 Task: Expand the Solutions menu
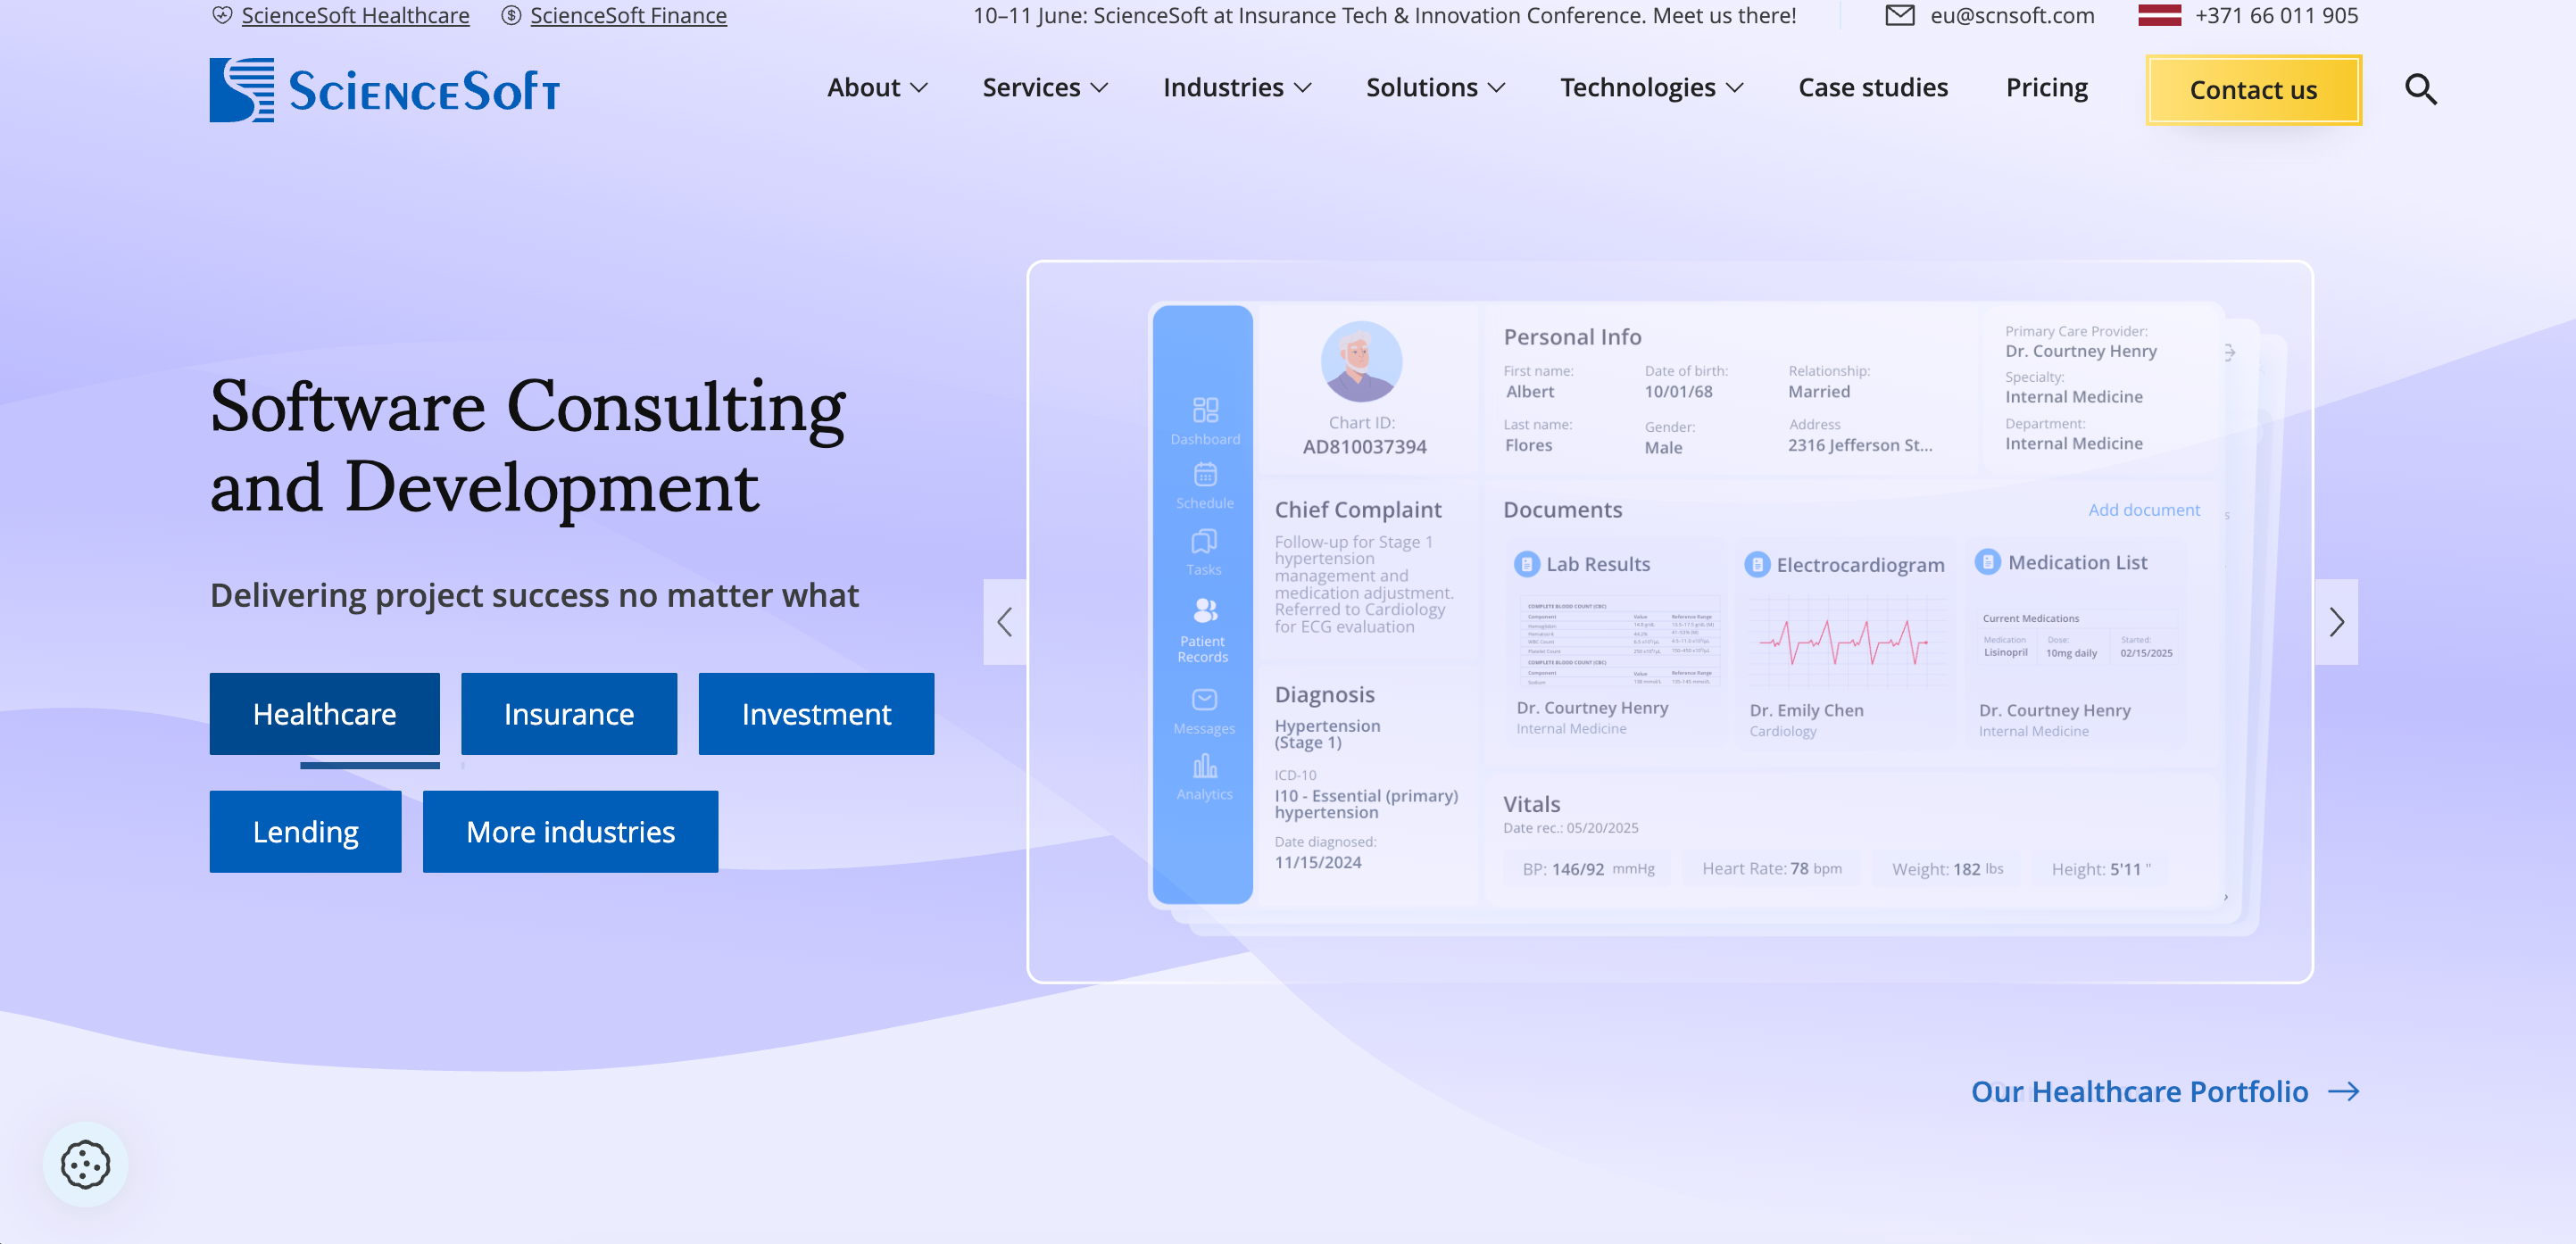(1435, 88)
